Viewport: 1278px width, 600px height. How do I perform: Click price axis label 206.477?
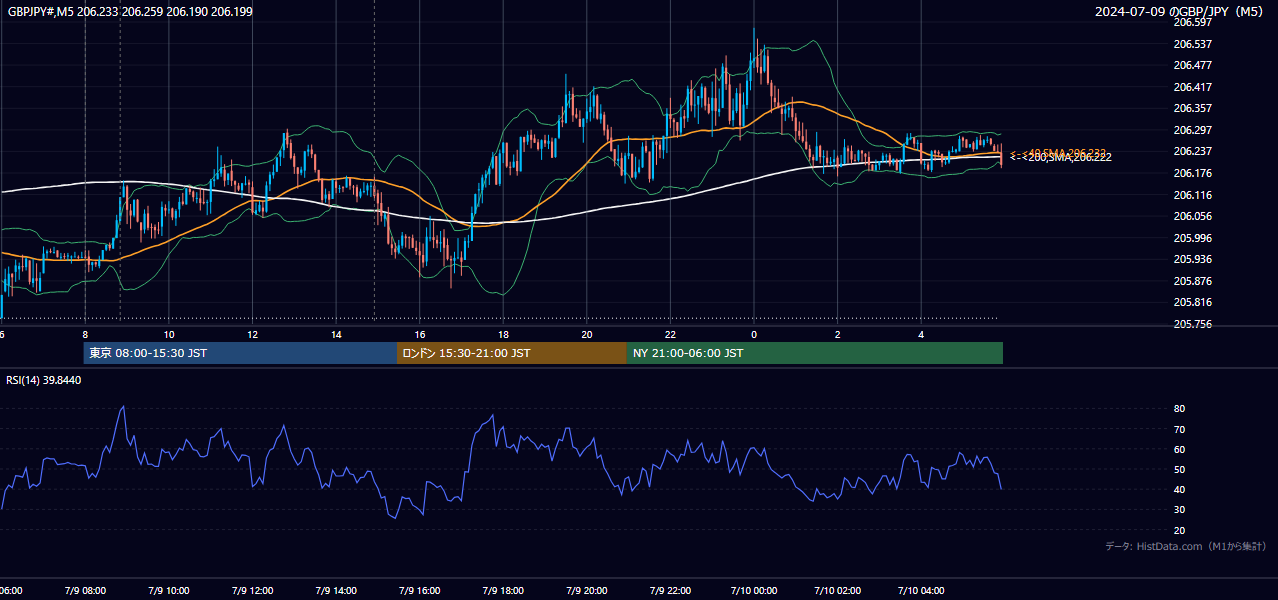[1192, 65]
